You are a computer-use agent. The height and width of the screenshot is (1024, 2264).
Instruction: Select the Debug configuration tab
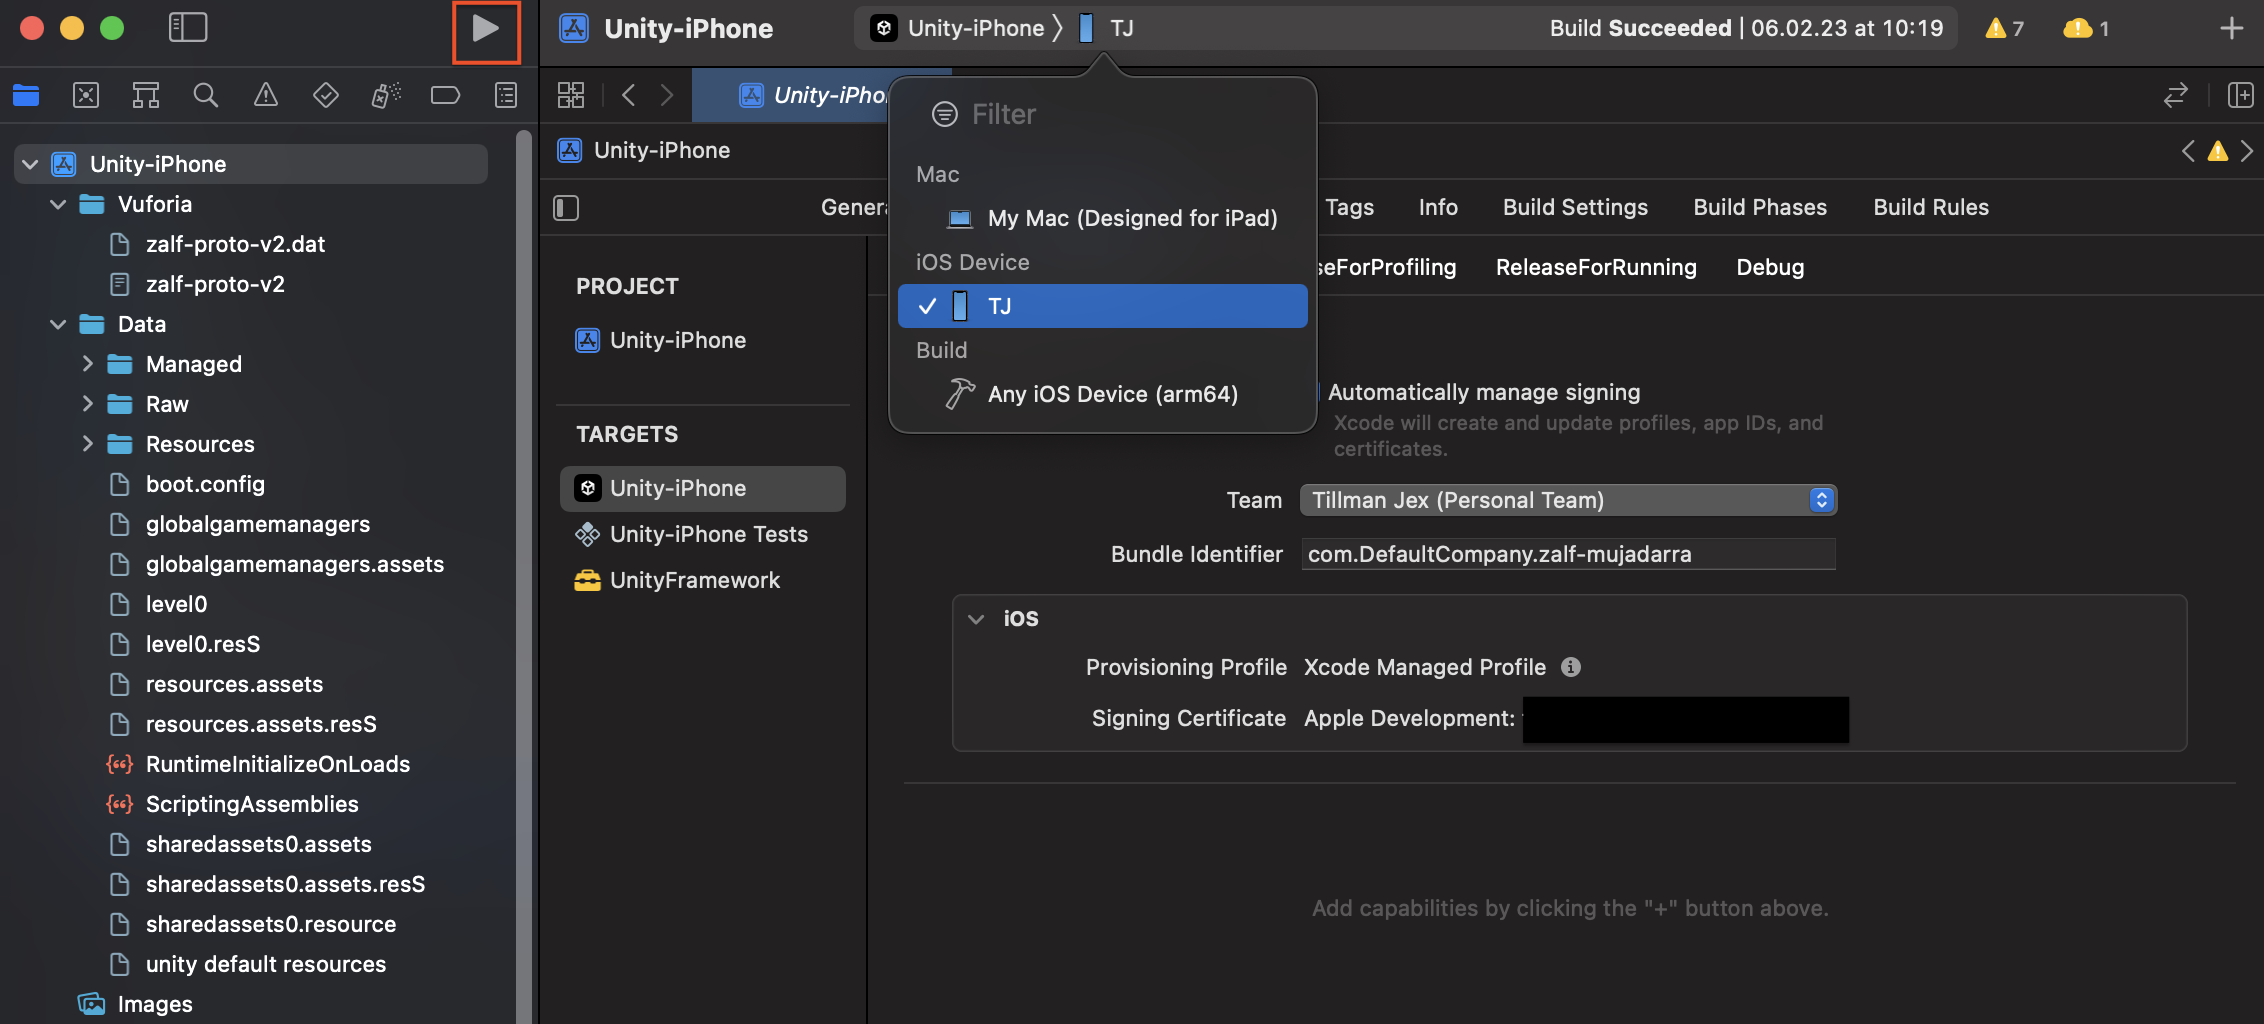(x=1770, y=267)
